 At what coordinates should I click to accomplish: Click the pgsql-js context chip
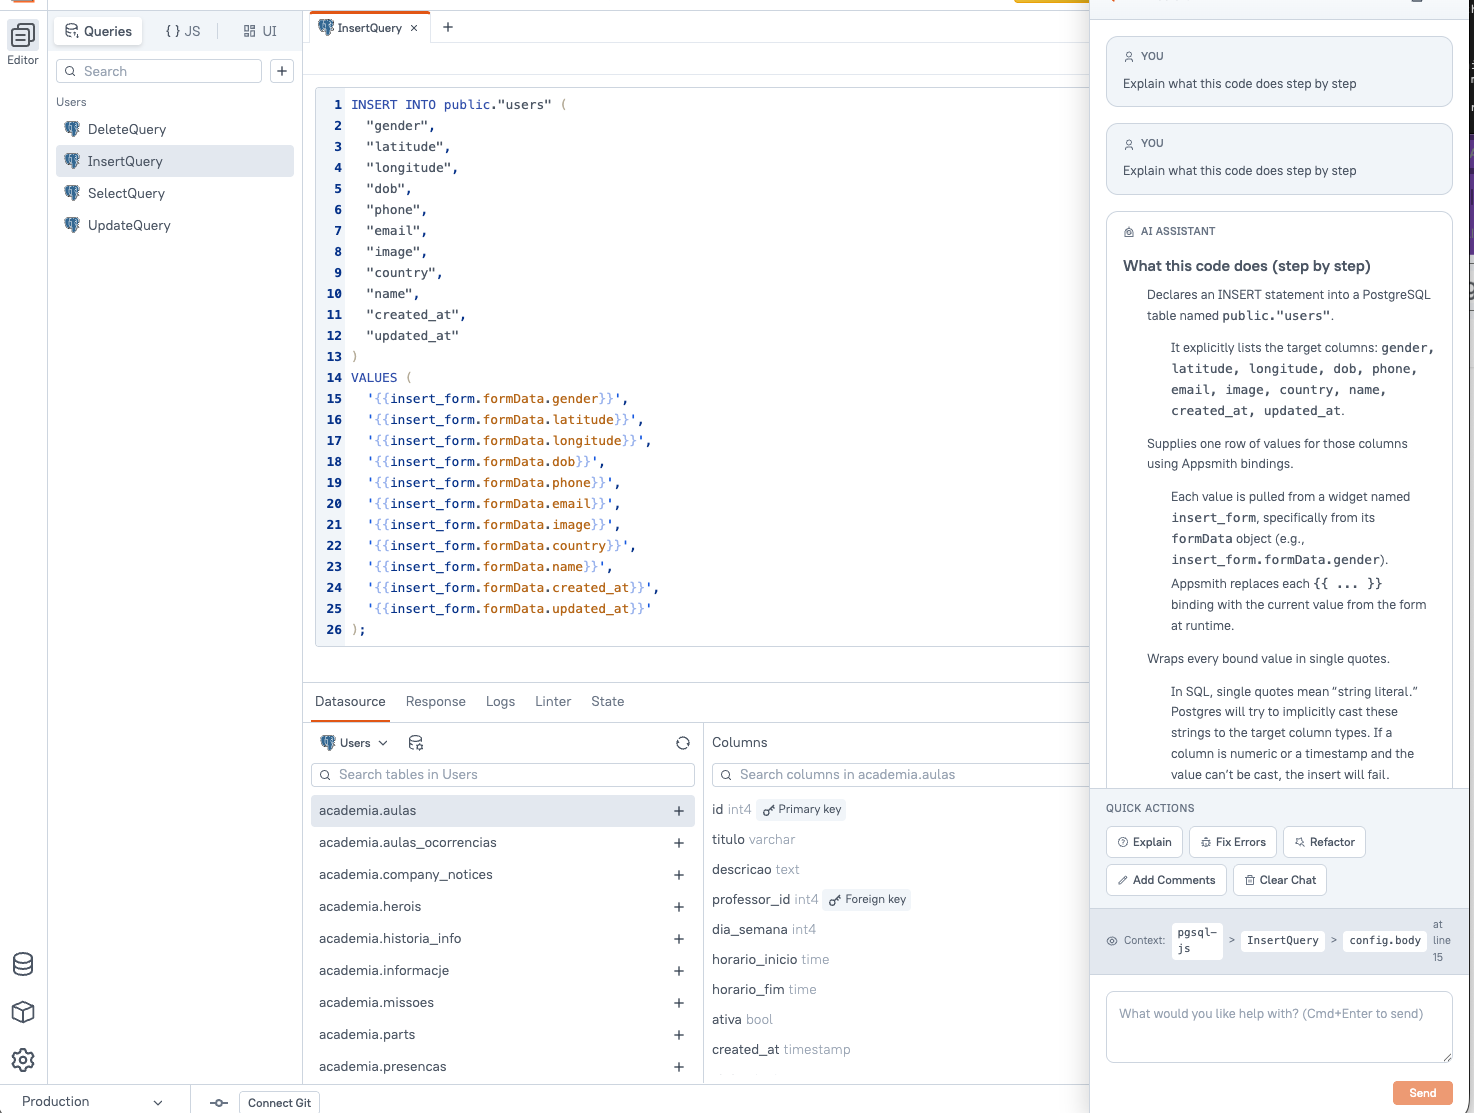(1197, 940)
